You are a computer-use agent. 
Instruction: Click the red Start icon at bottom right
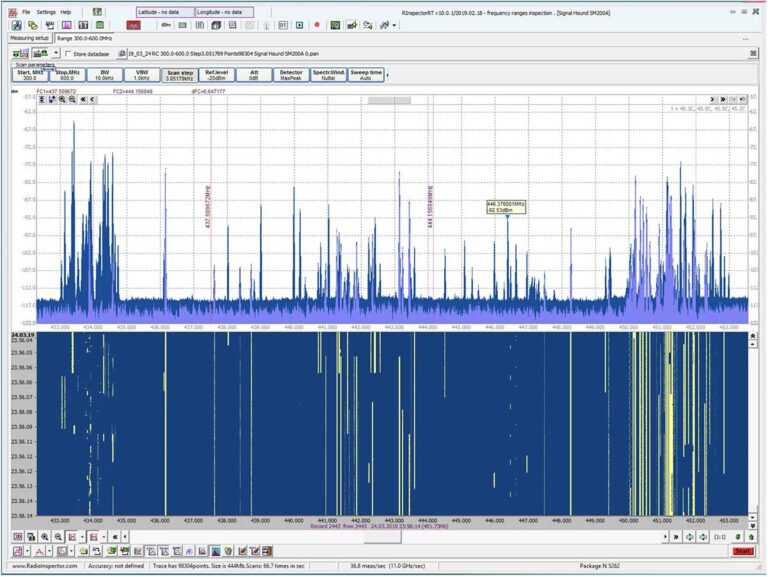pos(743,551)
